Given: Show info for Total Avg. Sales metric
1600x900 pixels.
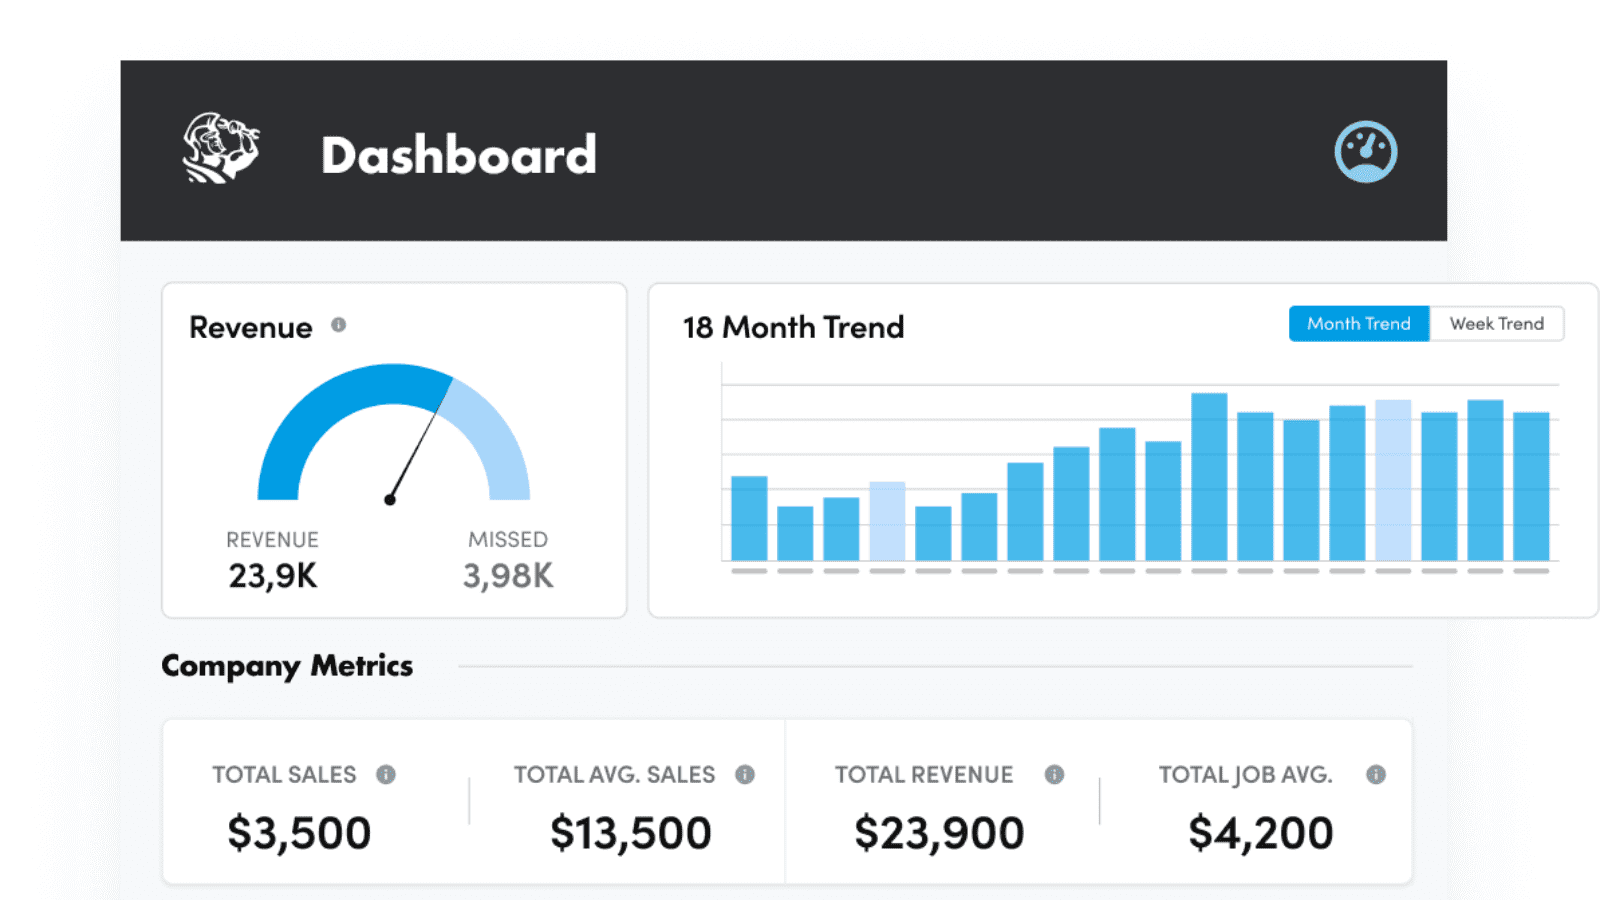Looking at the screenshot, I should click(745, 774).
